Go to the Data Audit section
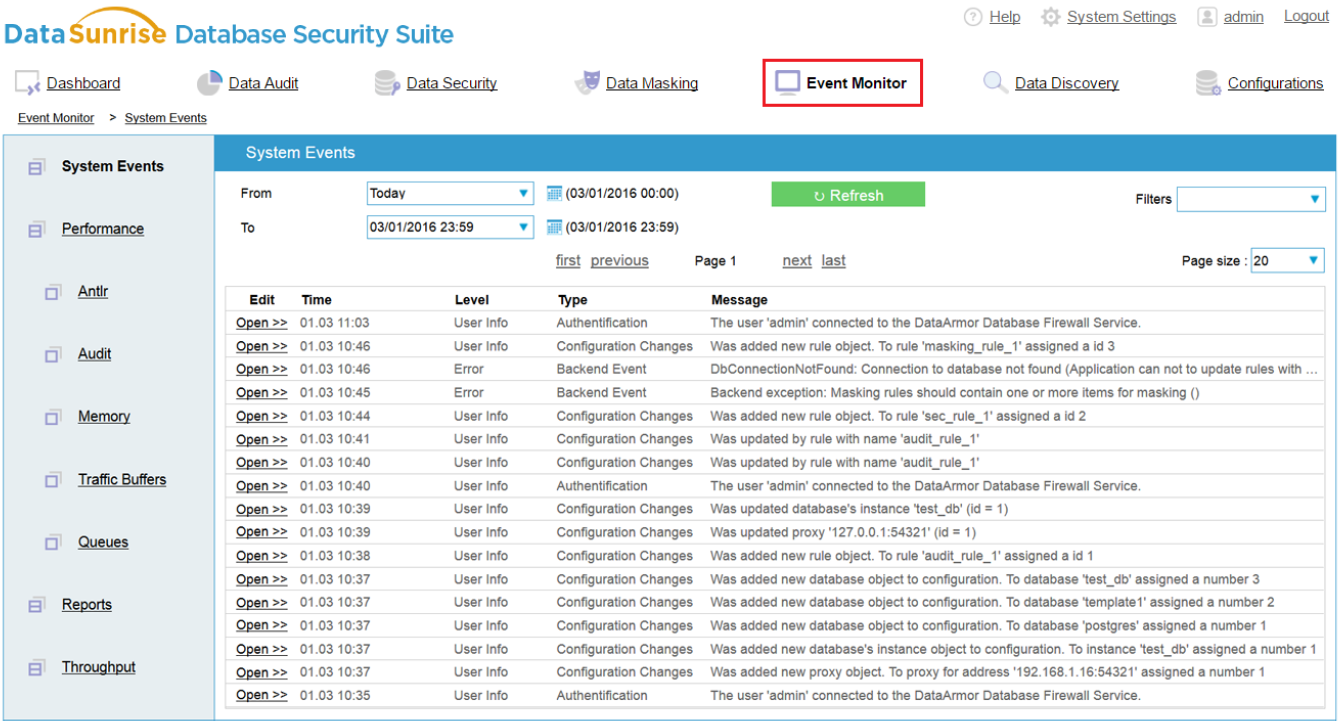 pyautogui.click(x=263, y=83)
